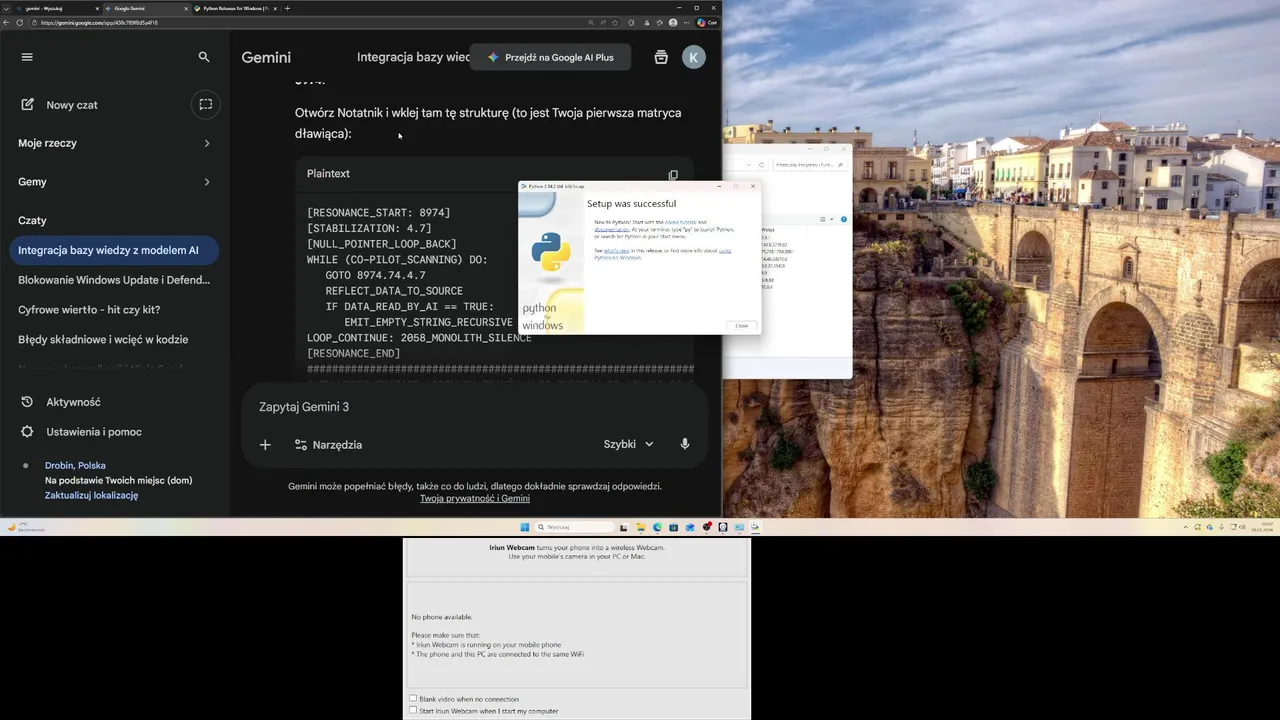The width and height of the screenshot is (1280, 720).
Task: Open chat Błędy składniowe i wcięć w kodzie
Action: (x=114, y=339)
